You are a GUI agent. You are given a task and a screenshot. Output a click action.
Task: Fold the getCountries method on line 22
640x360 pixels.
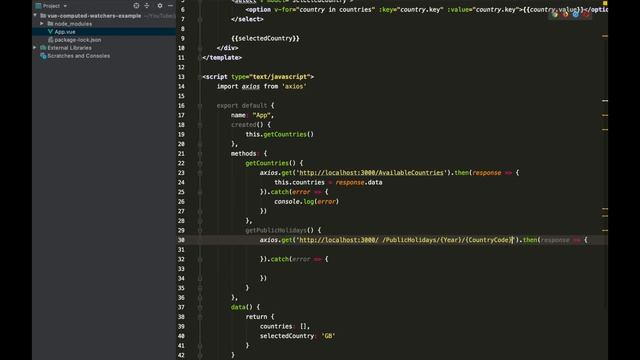tap(200, 163)
